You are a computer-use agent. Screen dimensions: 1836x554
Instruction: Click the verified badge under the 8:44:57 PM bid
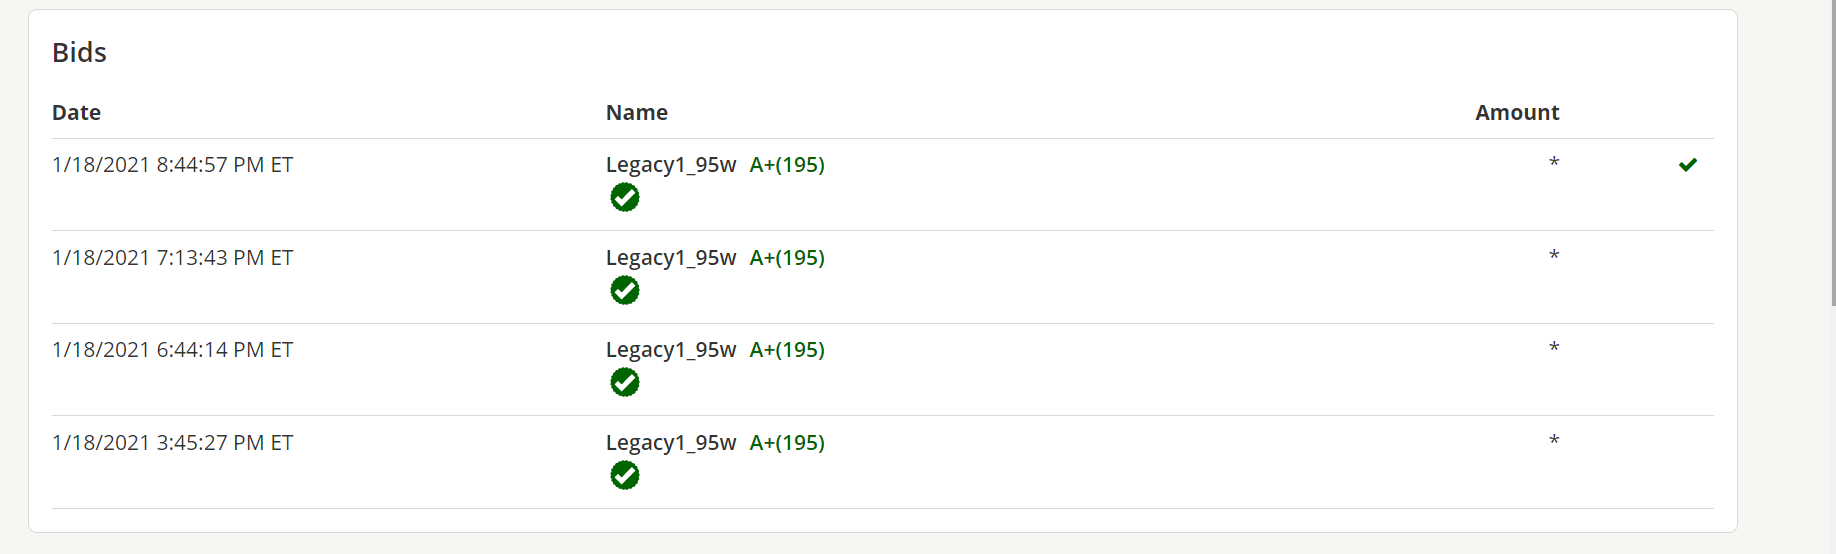point(625,198)
